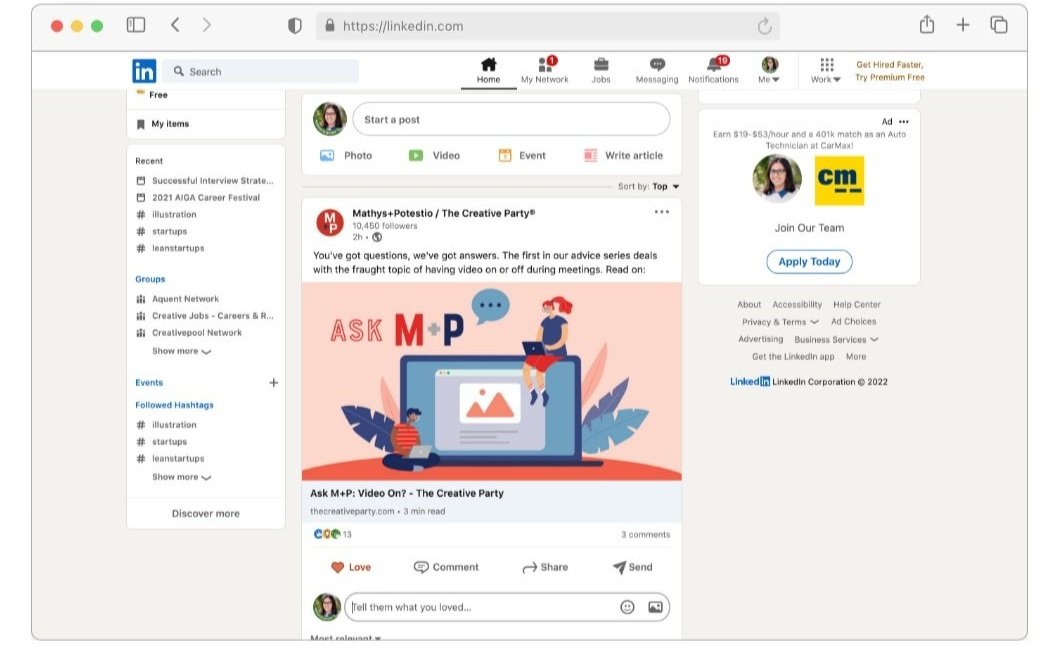View the 13 reactions on the post
The height and width of the screenshot is (666, 1057).
(332, 534)
